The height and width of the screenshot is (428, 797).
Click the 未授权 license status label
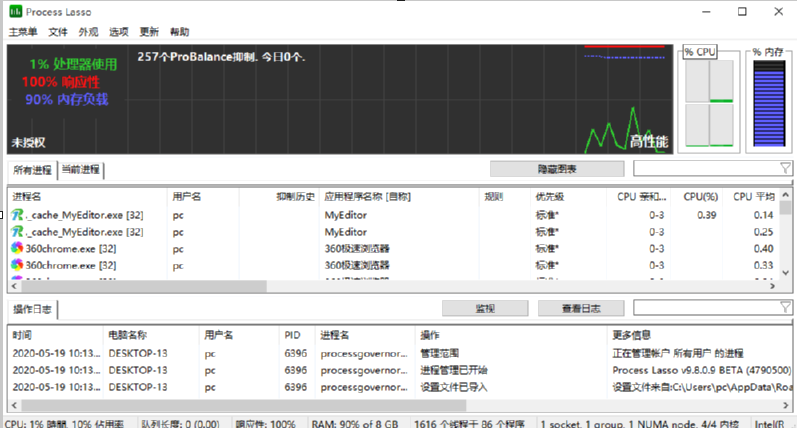(x=28, y=143)
